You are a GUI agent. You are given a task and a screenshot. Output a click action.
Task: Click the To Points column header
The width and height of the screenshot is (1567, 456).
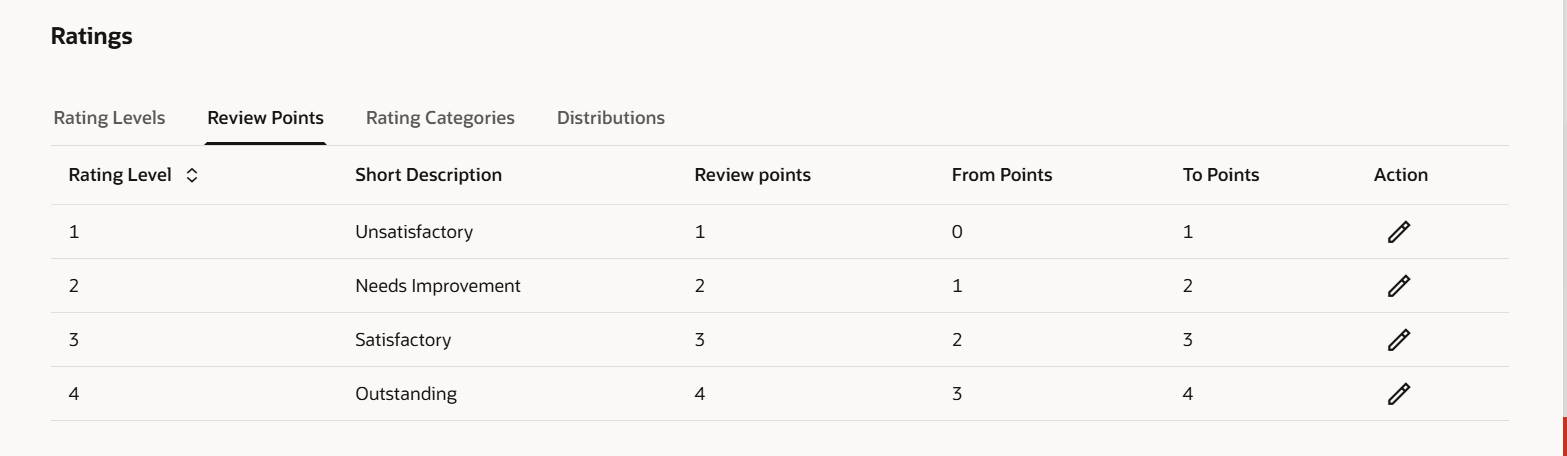click(1221, 175)
